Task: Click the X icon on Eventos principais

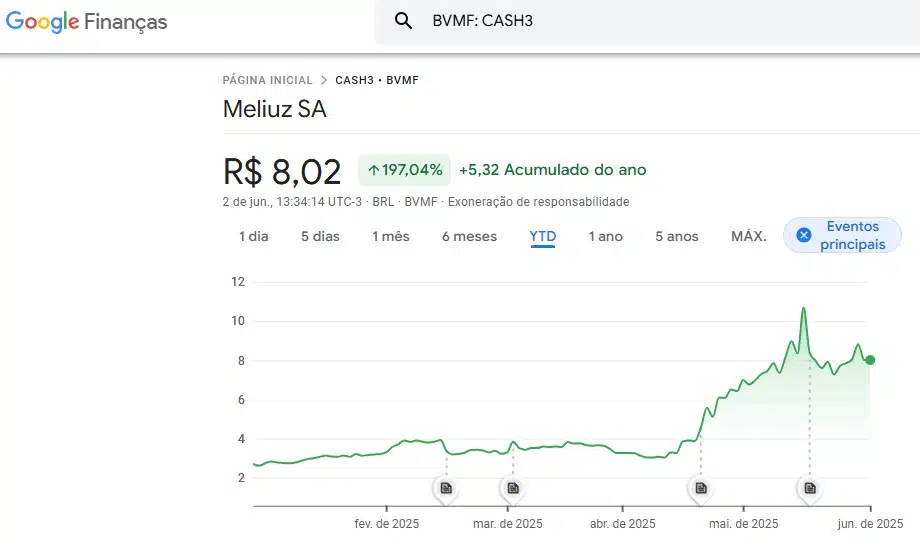Action: pos(804,235)
